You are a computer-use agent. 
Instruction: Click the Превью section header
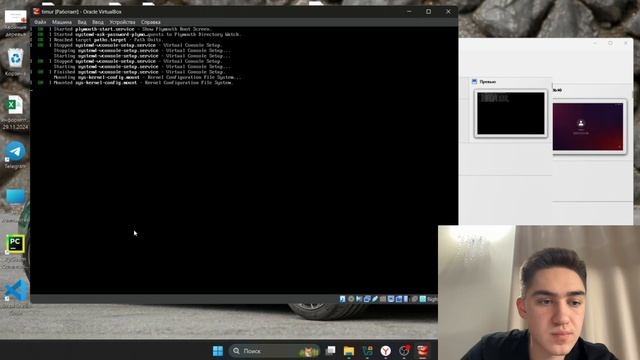click(484, 82)
